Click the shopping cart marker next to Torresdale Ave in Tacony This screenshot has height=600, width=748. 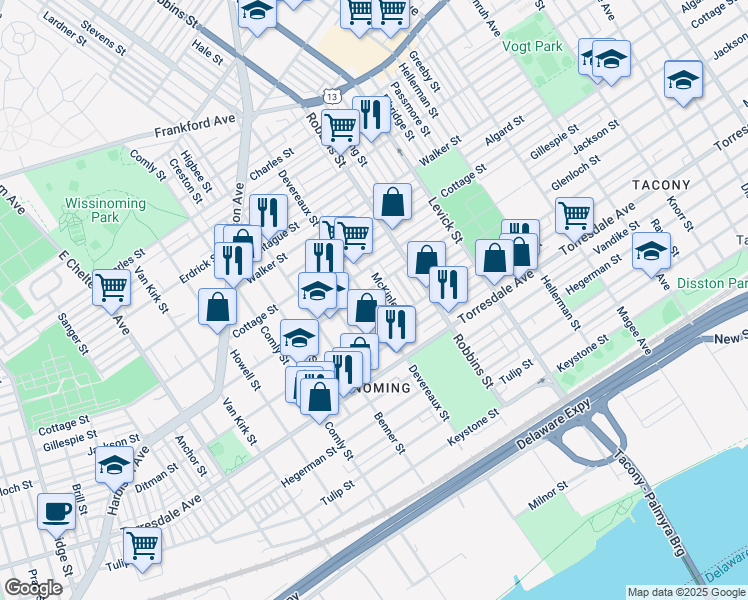click(x=574, y=217)
